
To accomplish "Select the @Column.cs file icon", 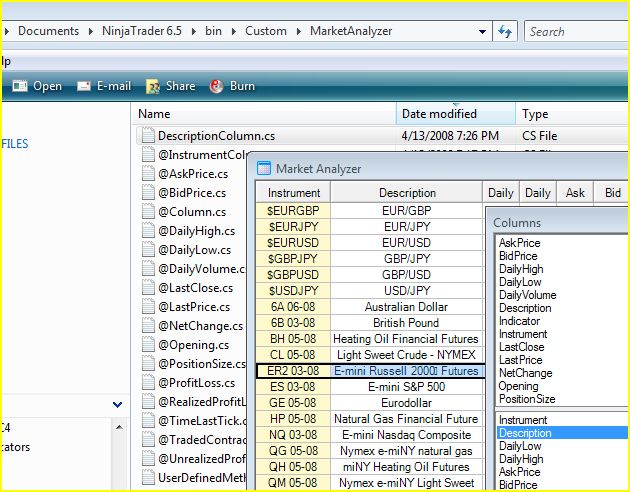I will click(x=148, y=212).
